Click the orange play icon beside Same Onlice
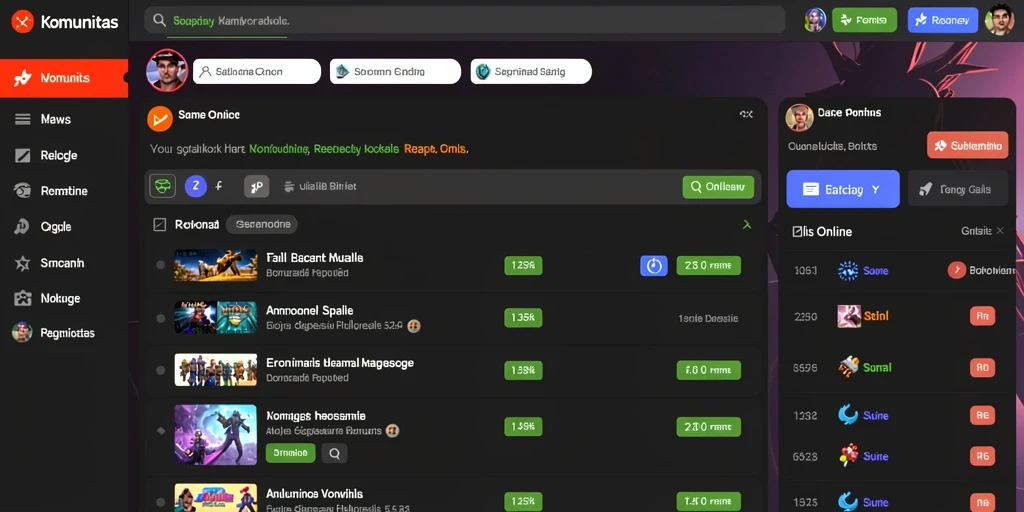Viewport: 1024px width, 512px height. coord(159,118)
